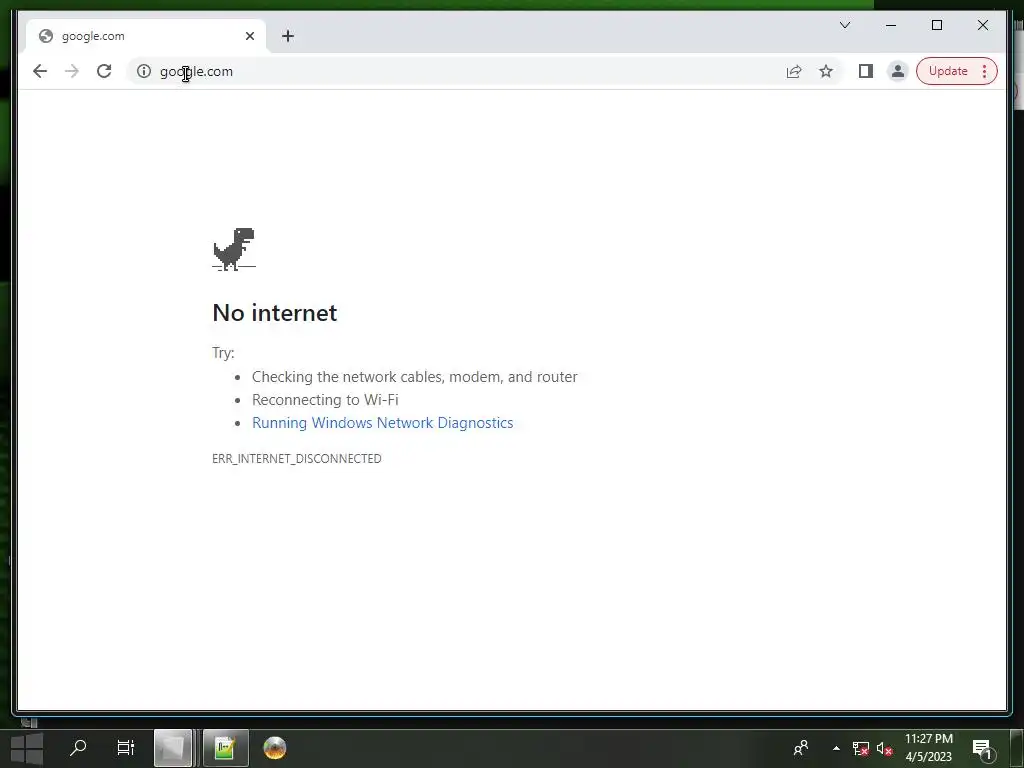Open Running Windows Network Diagnostics link

click(383, 423)
